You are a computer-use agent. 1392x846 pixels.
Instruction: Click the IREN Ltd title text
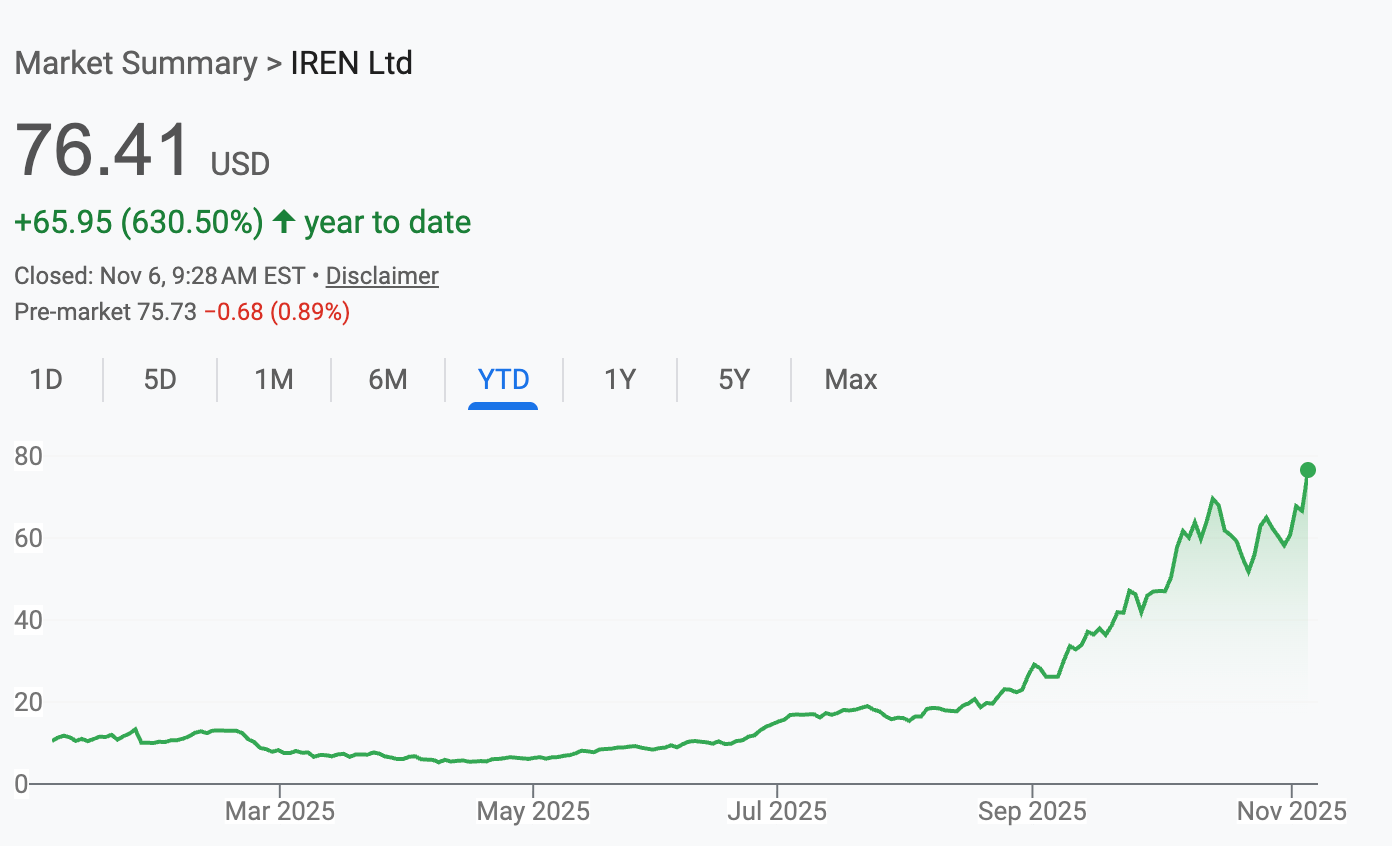click(351, 64)
